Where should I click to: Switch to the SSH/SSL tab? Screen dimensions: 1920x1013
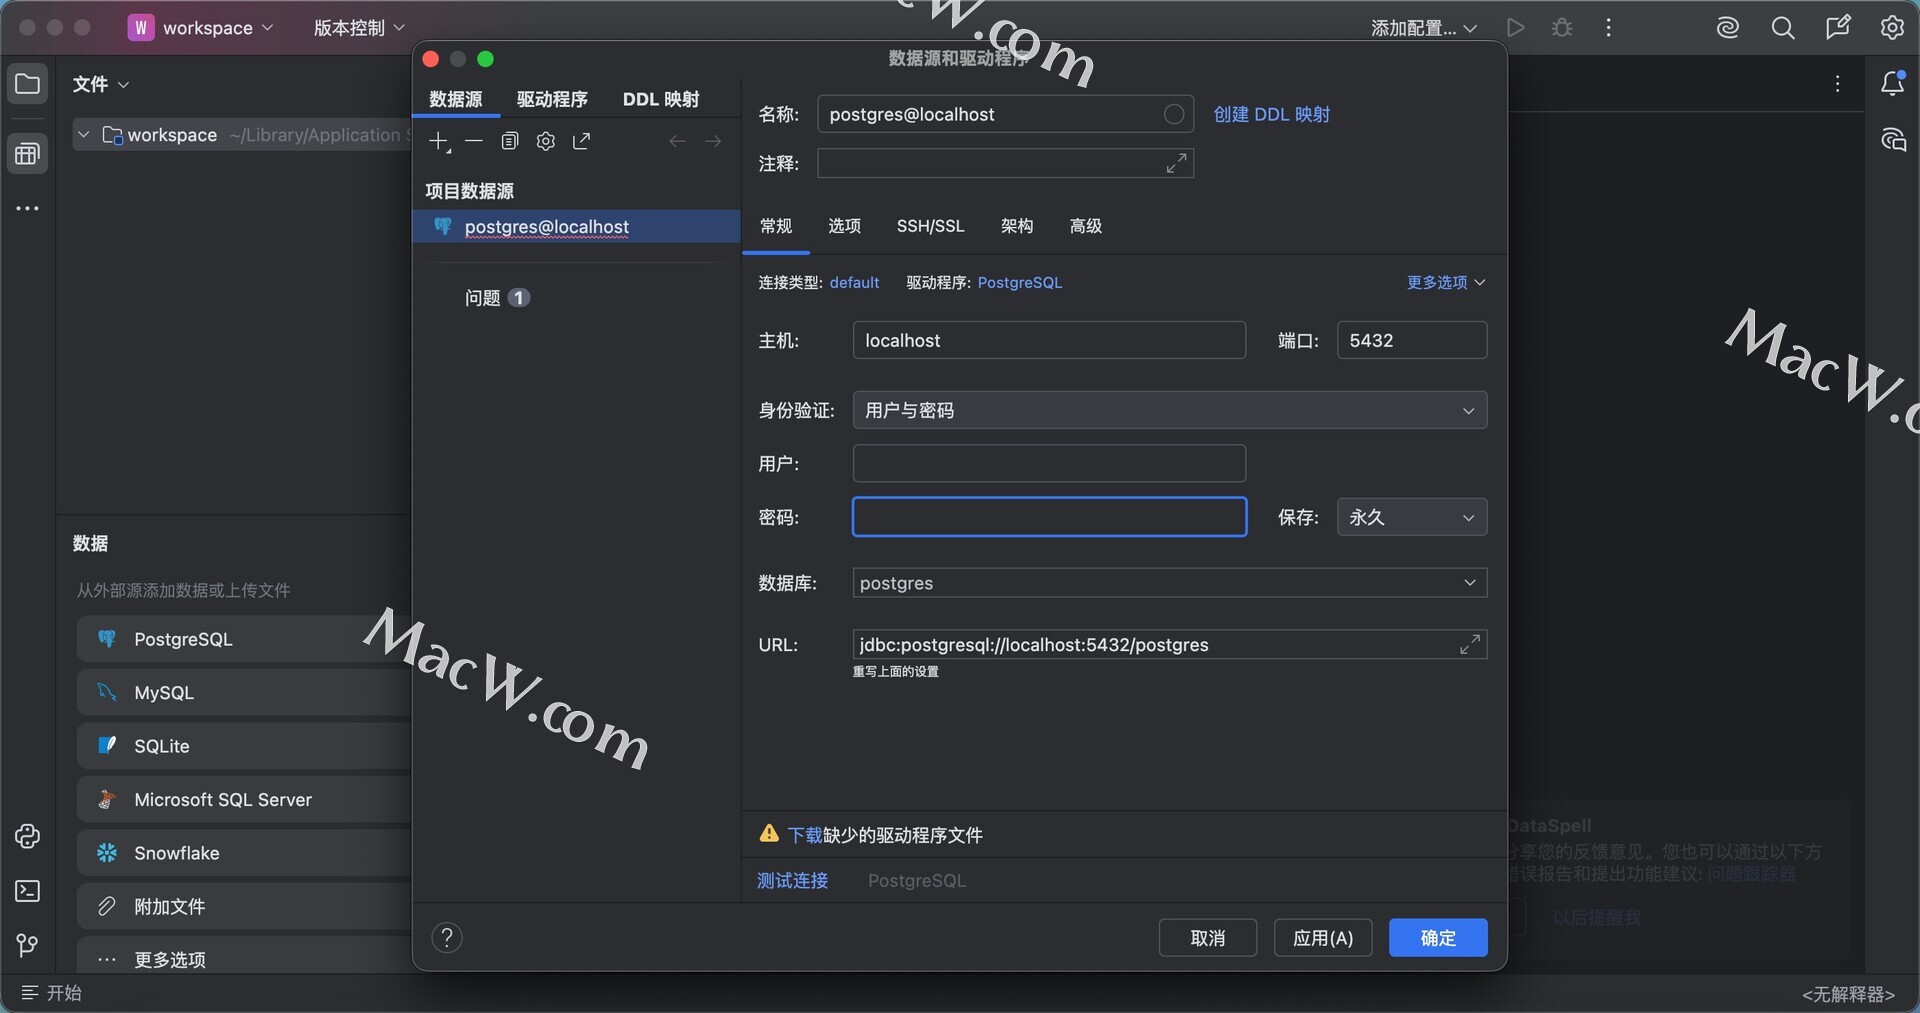click(930, 227)
